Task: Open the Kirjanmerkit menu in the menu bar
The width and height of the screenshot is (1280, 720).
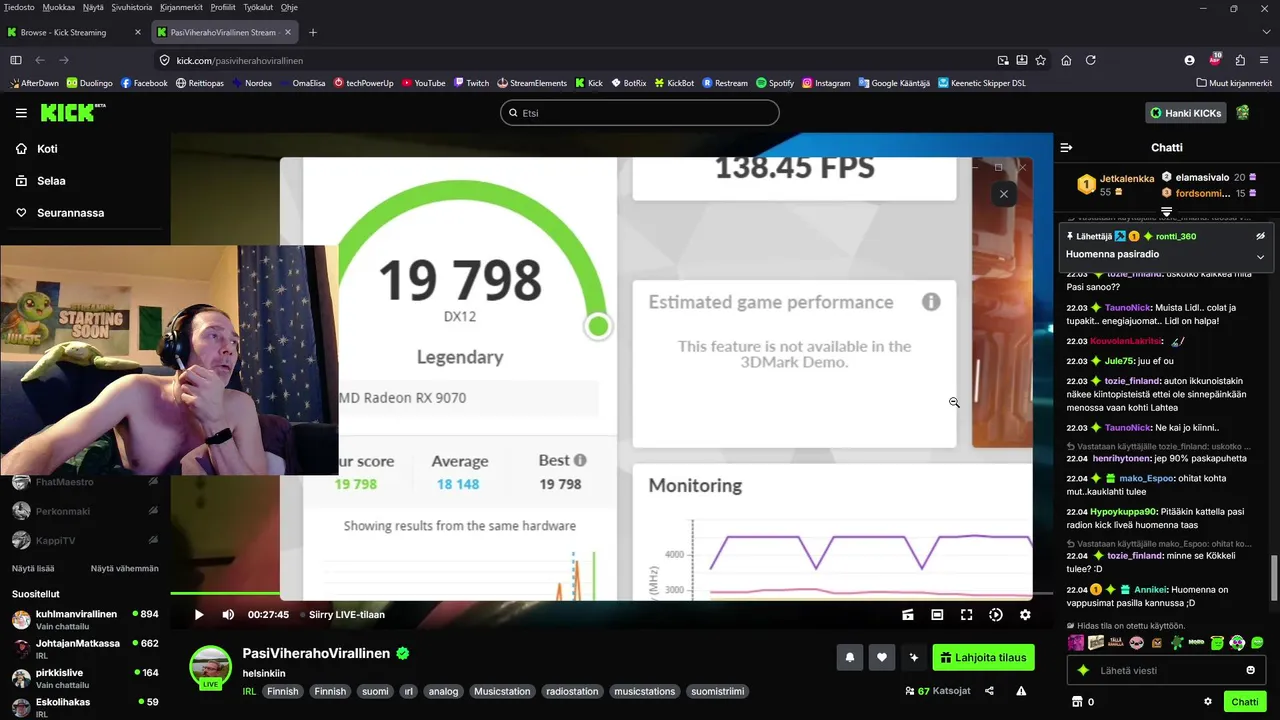Action: (x=181, y=7)
